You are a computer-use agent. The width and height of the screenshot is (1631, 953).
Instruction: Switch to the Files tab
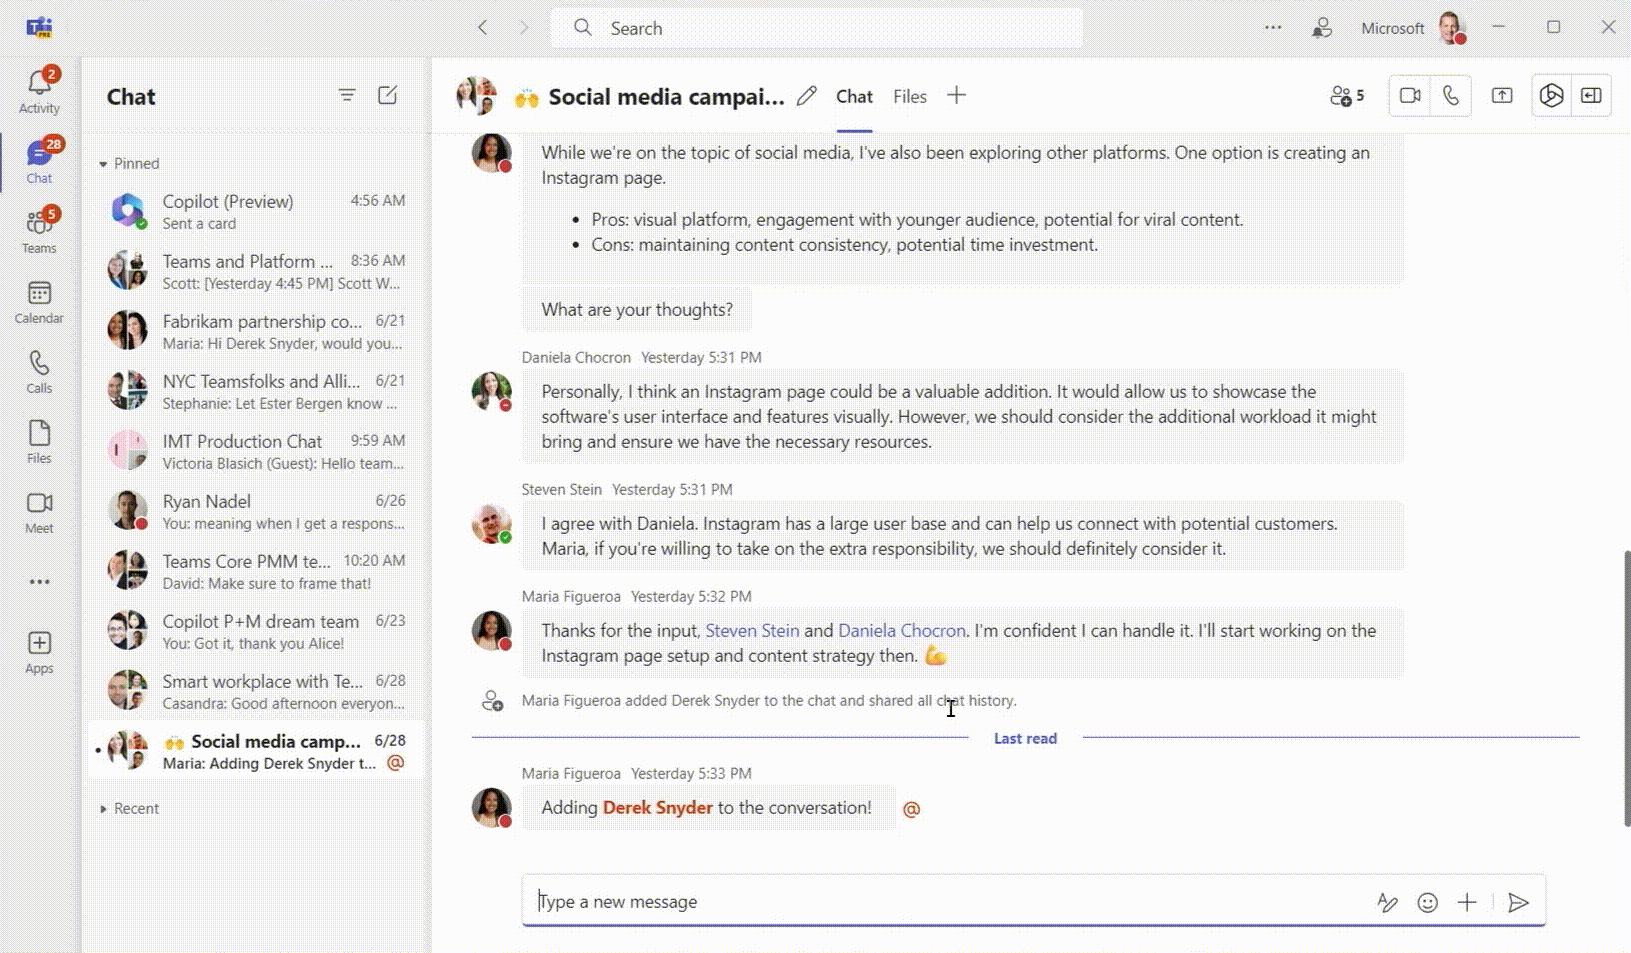pyautogui.click(x=910, y=96)
